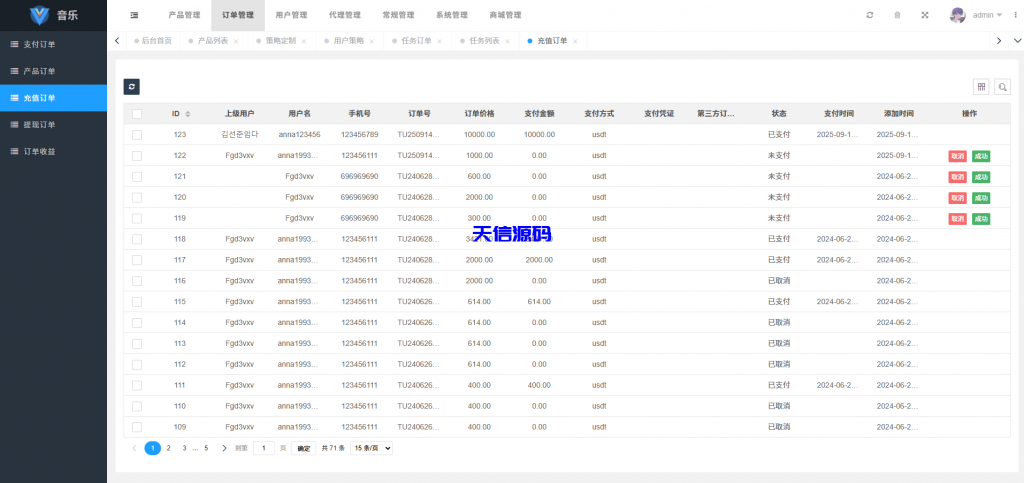This screenshot has width=1024, height=483.
Task: Check the row checkbox for ID 115
Action: coord(136,302)
